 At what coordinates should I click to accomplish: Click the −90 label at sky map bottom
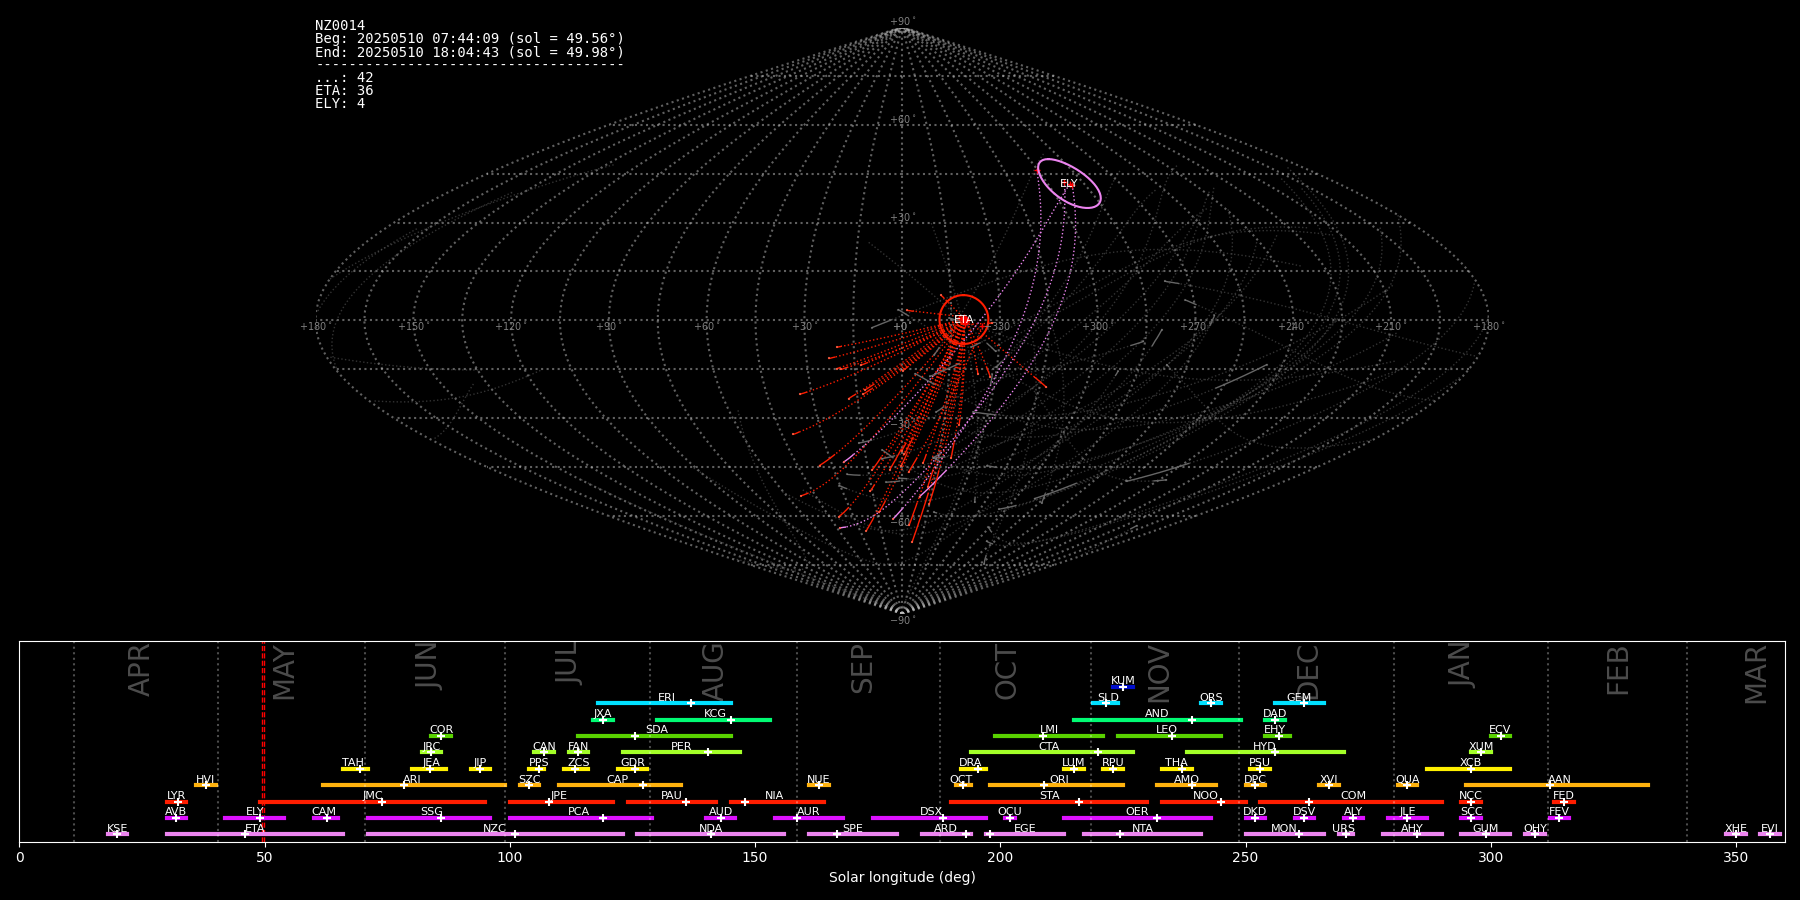click(x=901, y=621)
